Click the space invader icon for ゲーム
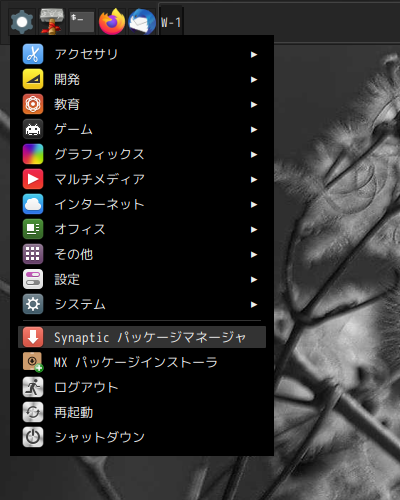Screen dimensions: 400x500 (33, 129)
